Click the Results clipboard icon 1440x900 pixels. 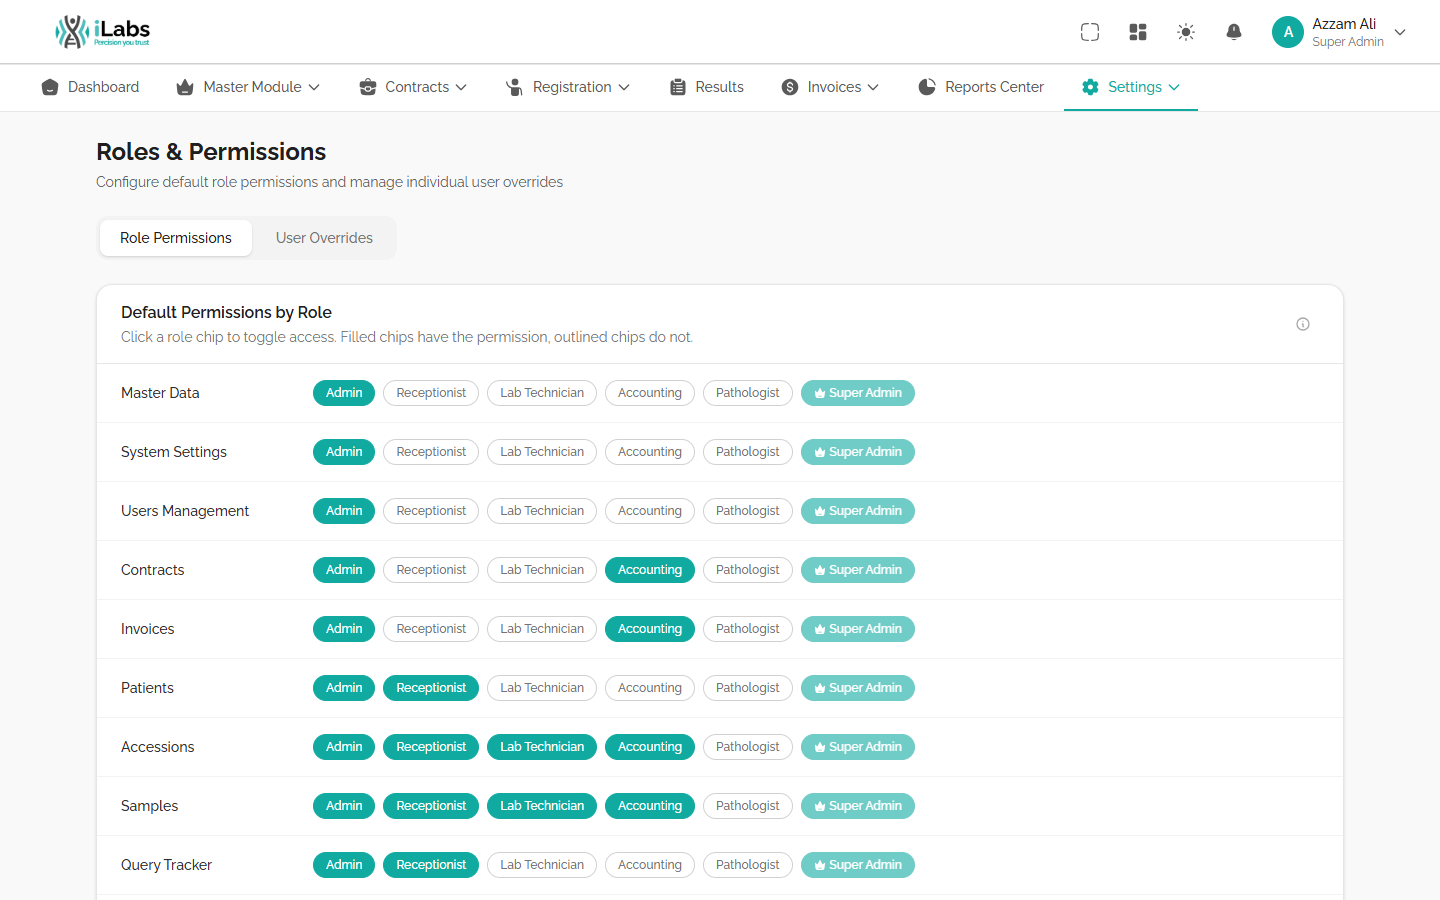(678, 87)
